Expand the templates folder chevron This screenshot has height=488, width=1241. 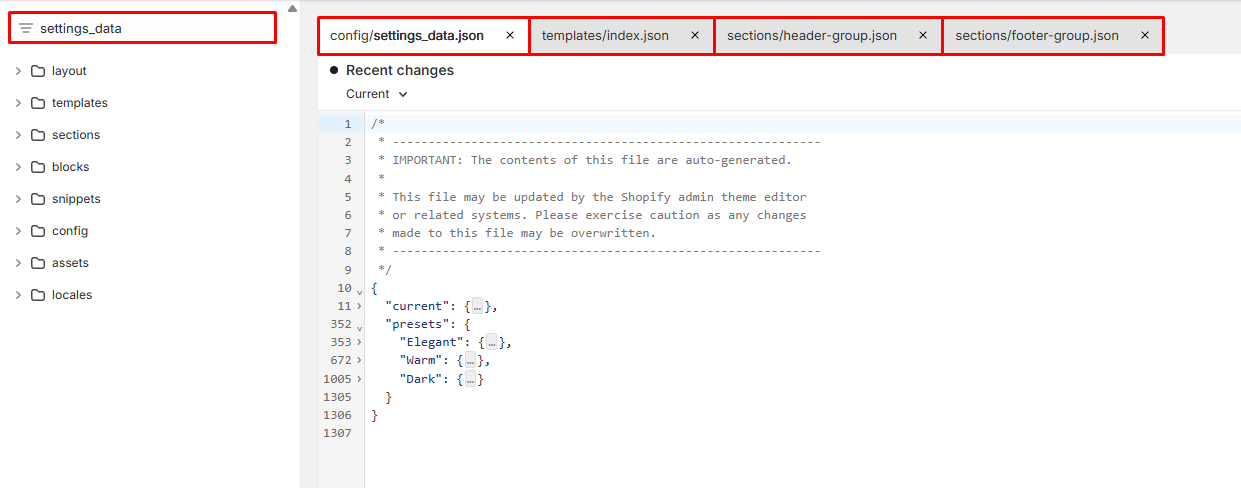click(x=18, y=103)
